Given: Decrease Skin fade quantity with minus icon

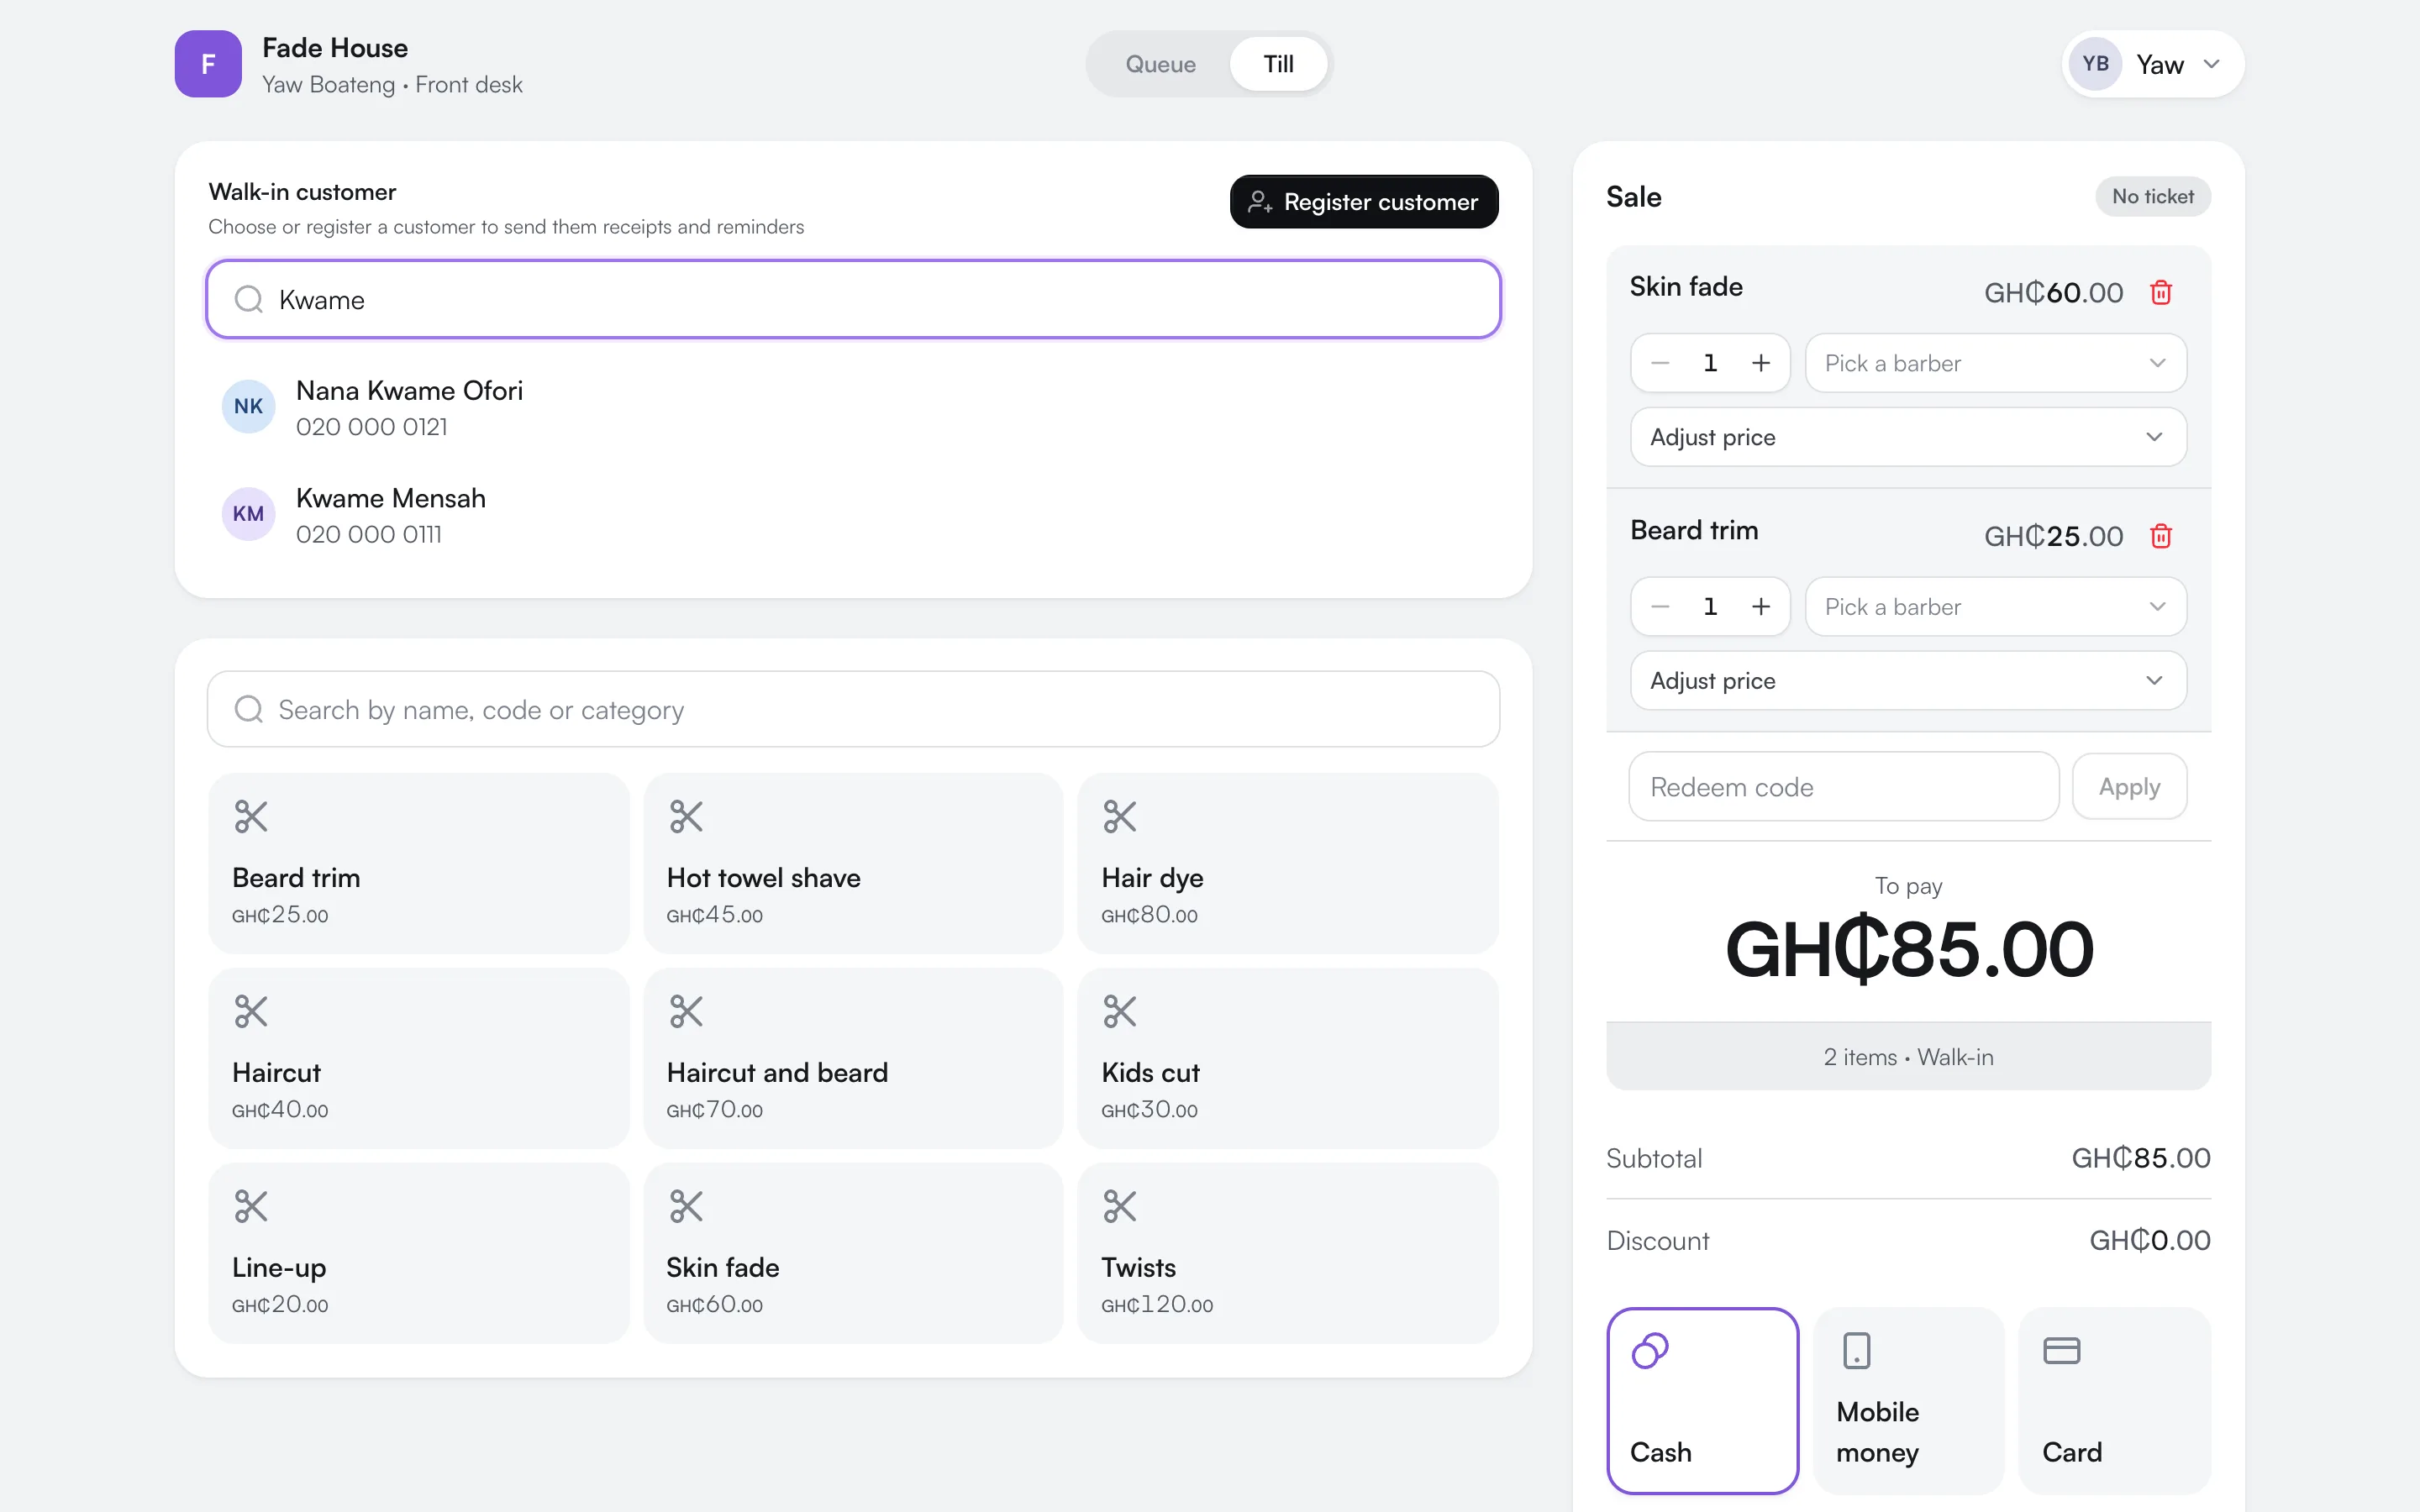Looking at the screenshot, I should (1660, 363).
